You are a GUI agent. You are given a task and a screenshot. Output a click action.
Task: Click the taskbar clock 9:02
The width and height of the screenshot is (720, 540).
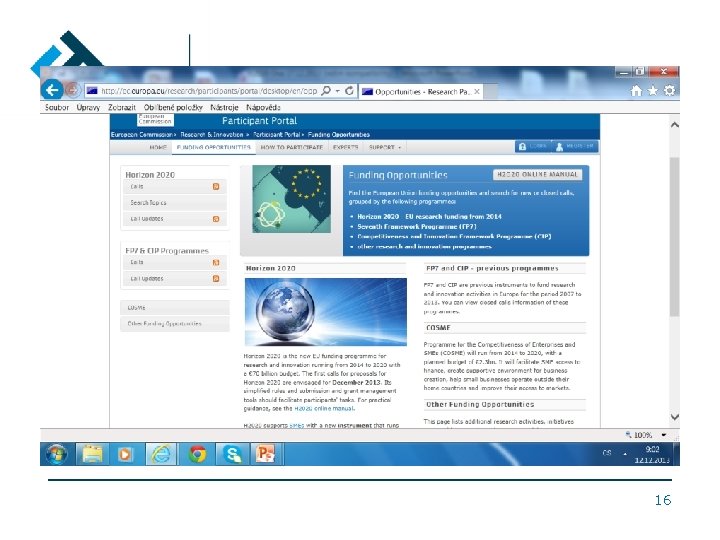(x=652, y=450)
